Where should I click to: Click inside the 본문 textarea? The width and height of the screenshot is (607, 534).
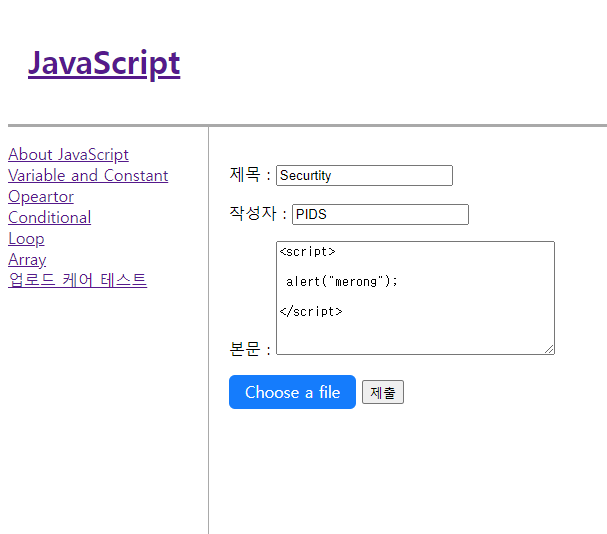coord(415,298)
